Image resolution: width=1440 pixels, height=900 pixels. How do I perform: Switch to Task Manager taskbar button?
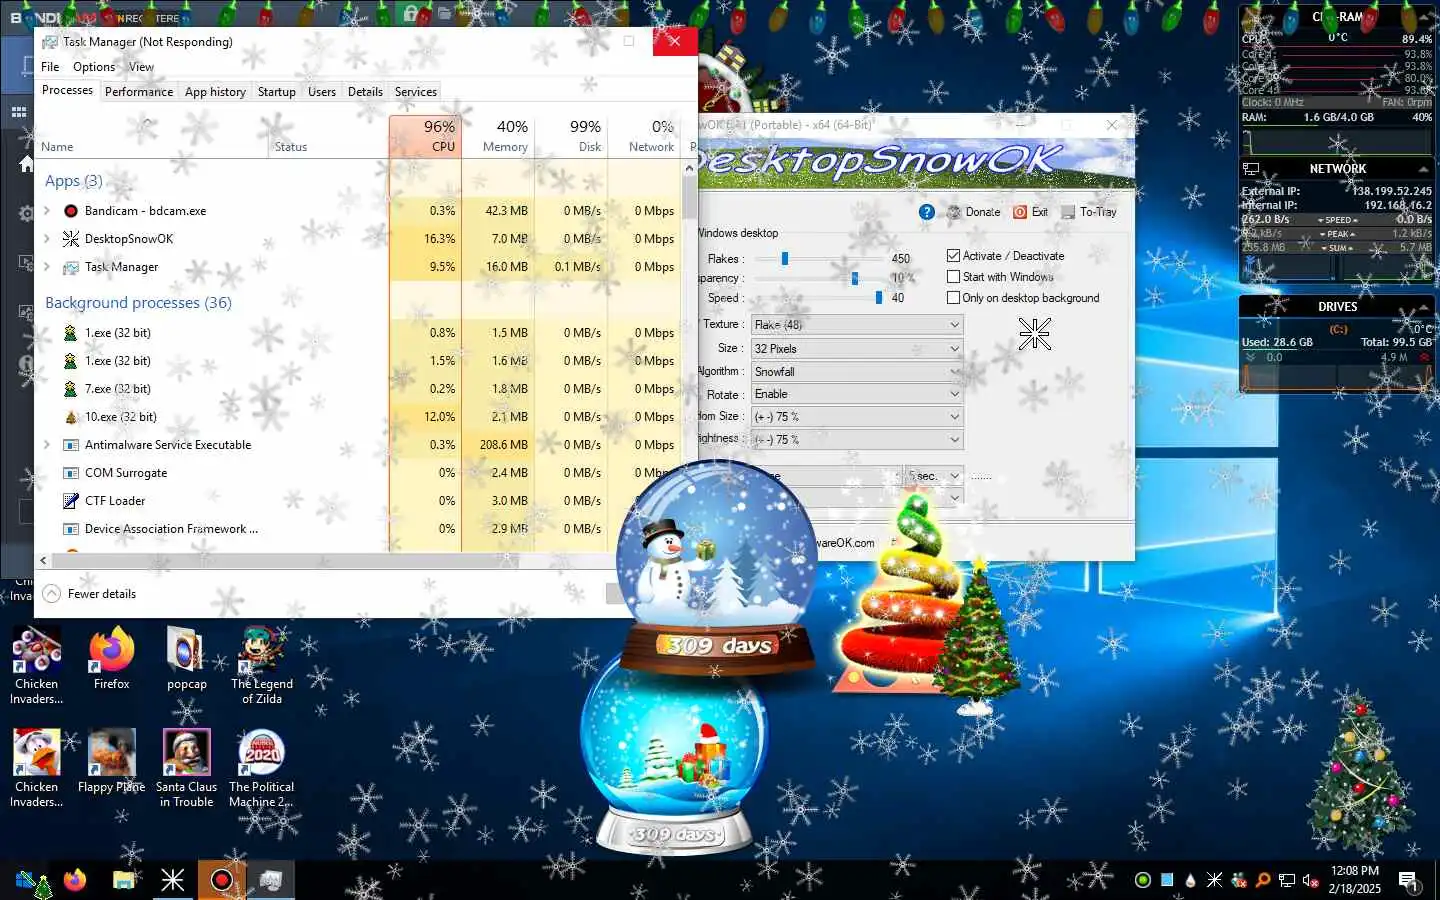click(x=270, y=881)
